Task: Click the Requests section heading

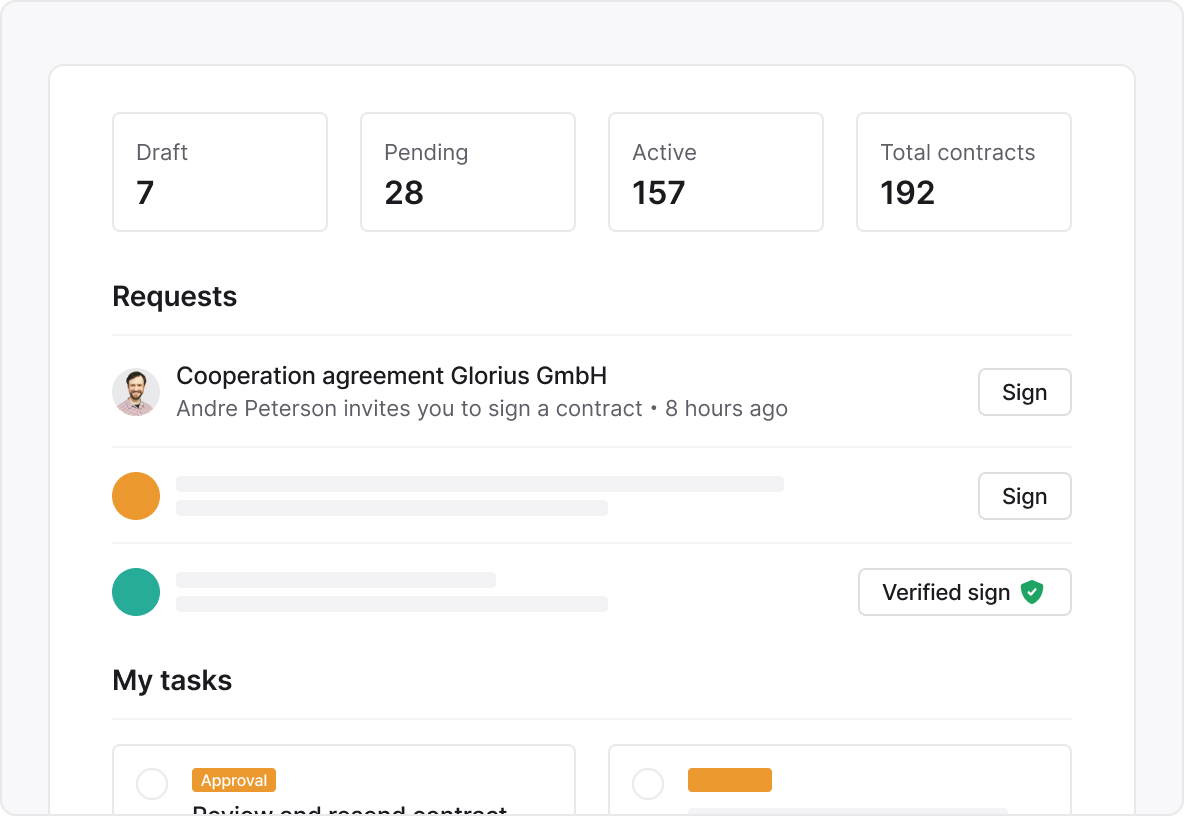Action: pos(175,297)
